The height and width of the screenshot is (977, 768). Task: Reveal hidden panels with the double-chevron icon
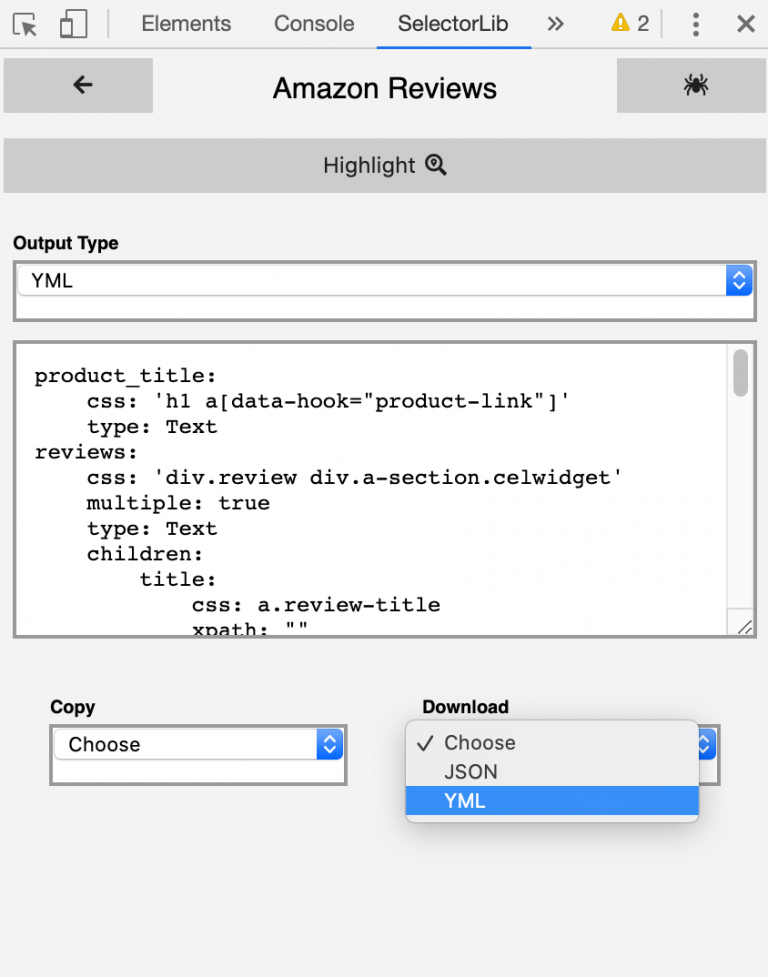(556, 23)
